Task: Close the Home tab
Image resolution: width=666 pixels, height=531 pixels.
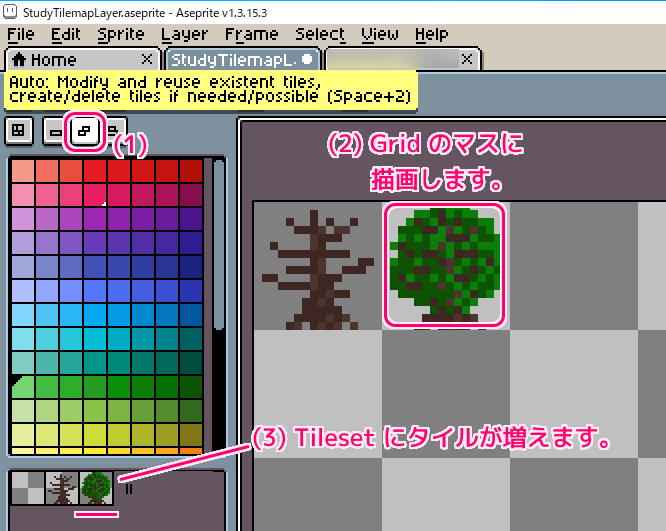Action: (x=147, y=59)
